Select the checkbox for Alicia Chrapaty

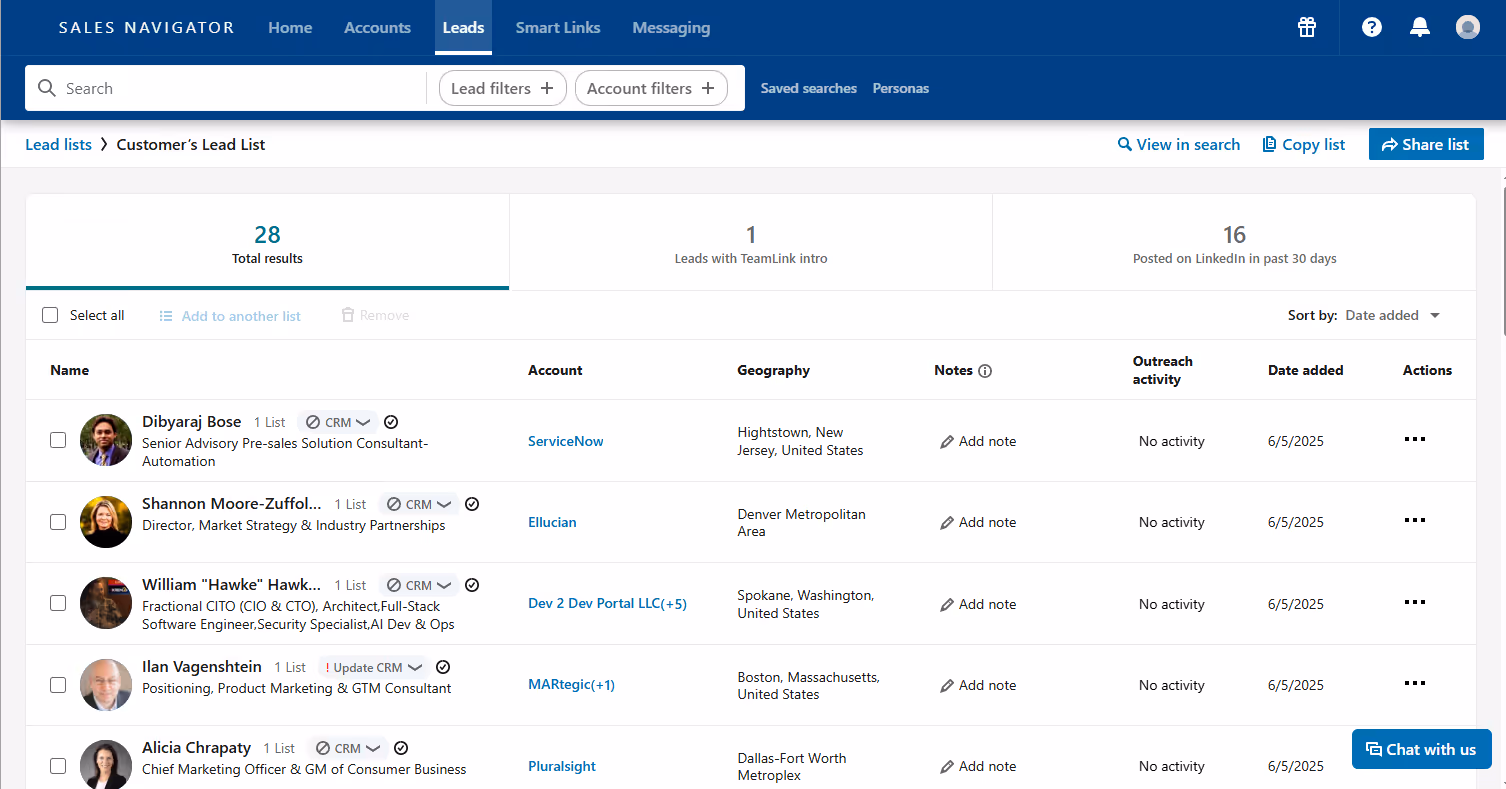(58, 766)
